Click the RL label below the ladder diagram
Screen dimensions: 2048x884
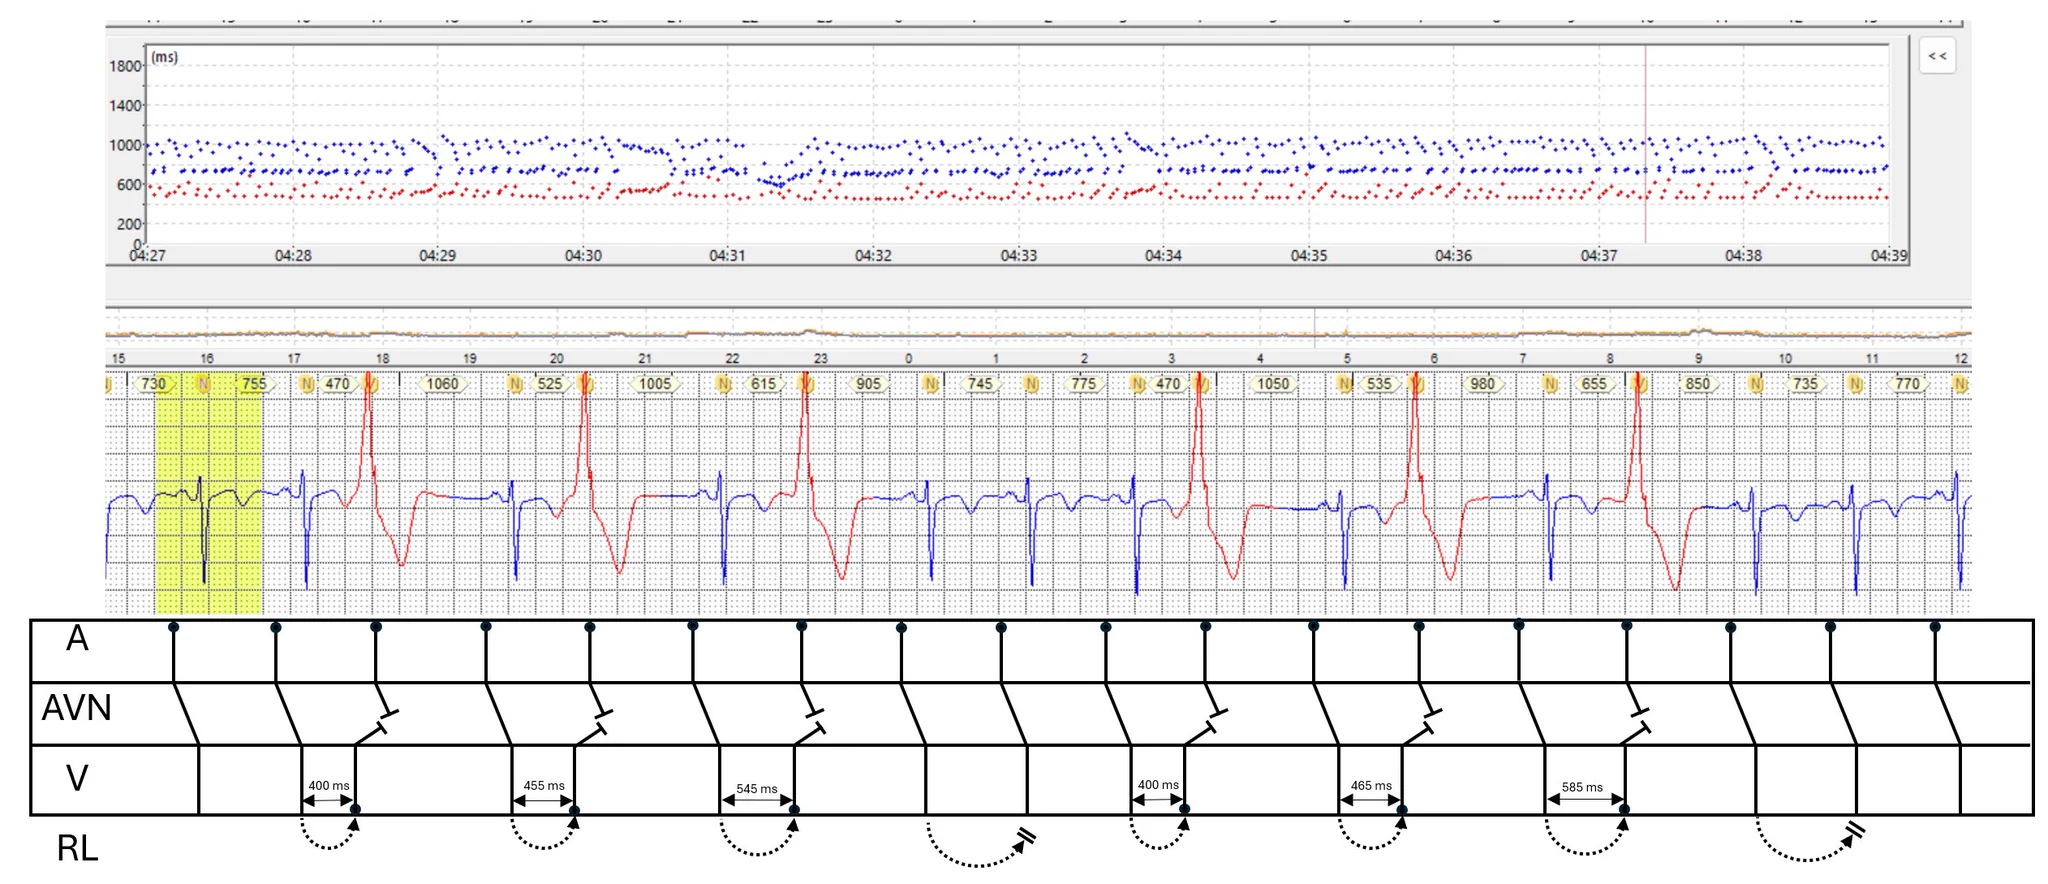click(x=77, y=849)
